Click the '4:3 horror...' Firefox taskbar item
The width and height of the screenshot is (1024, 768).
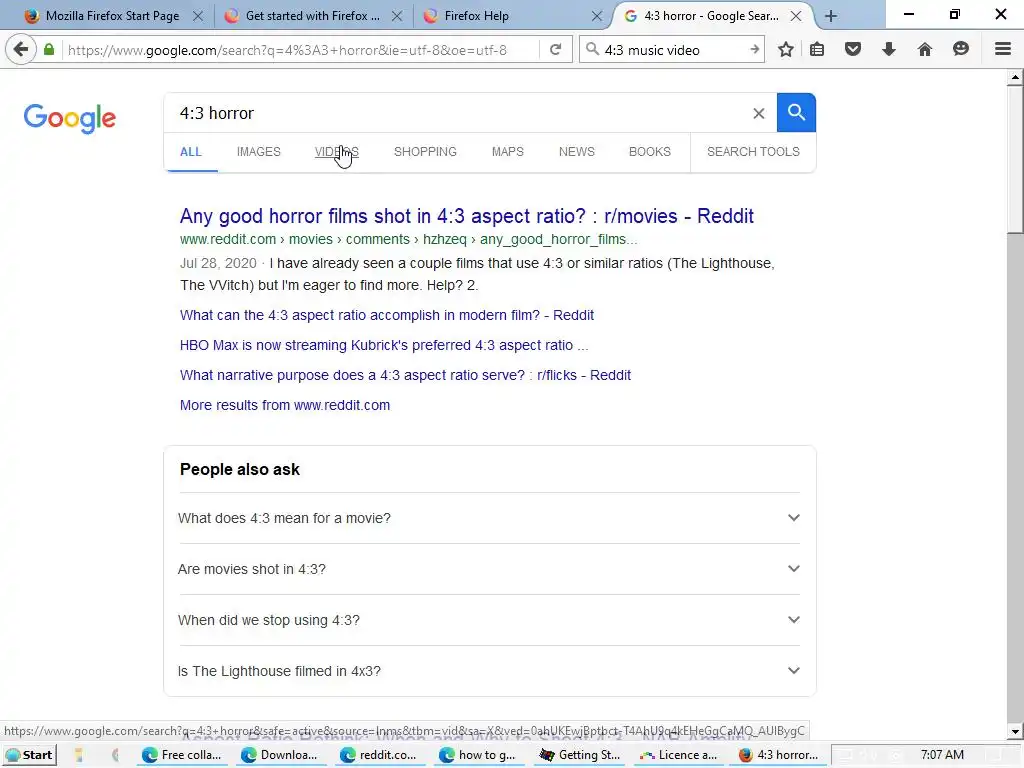[x=780, y=755]
